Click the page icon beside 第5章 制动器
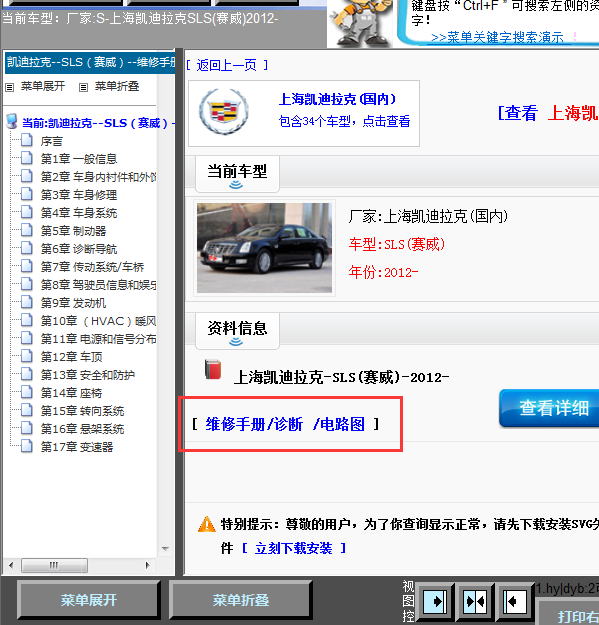This screenshot has height=625, width=599. click(x=27, y=230)
